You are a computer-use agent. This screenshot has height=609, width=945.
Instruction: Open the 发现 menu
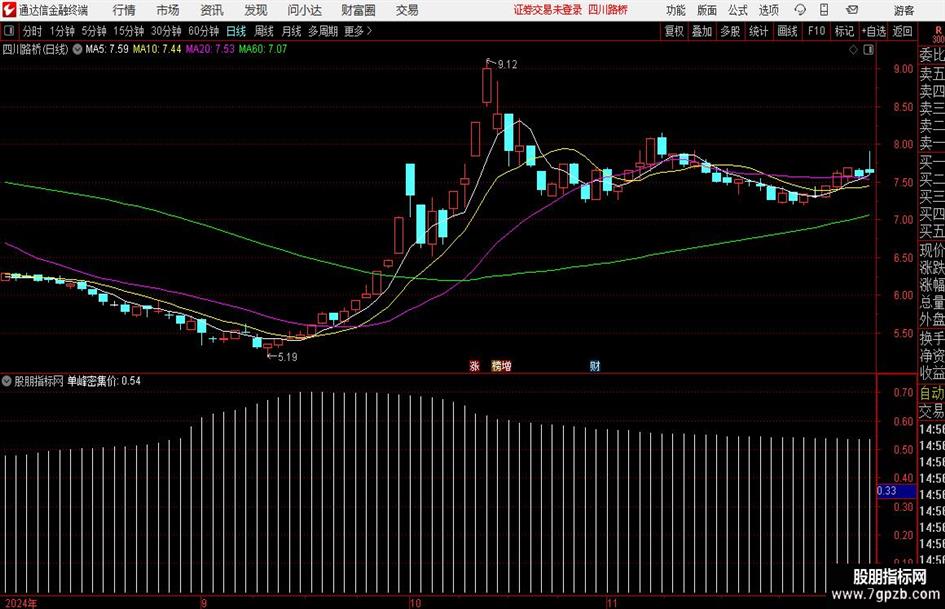[256, 10]
